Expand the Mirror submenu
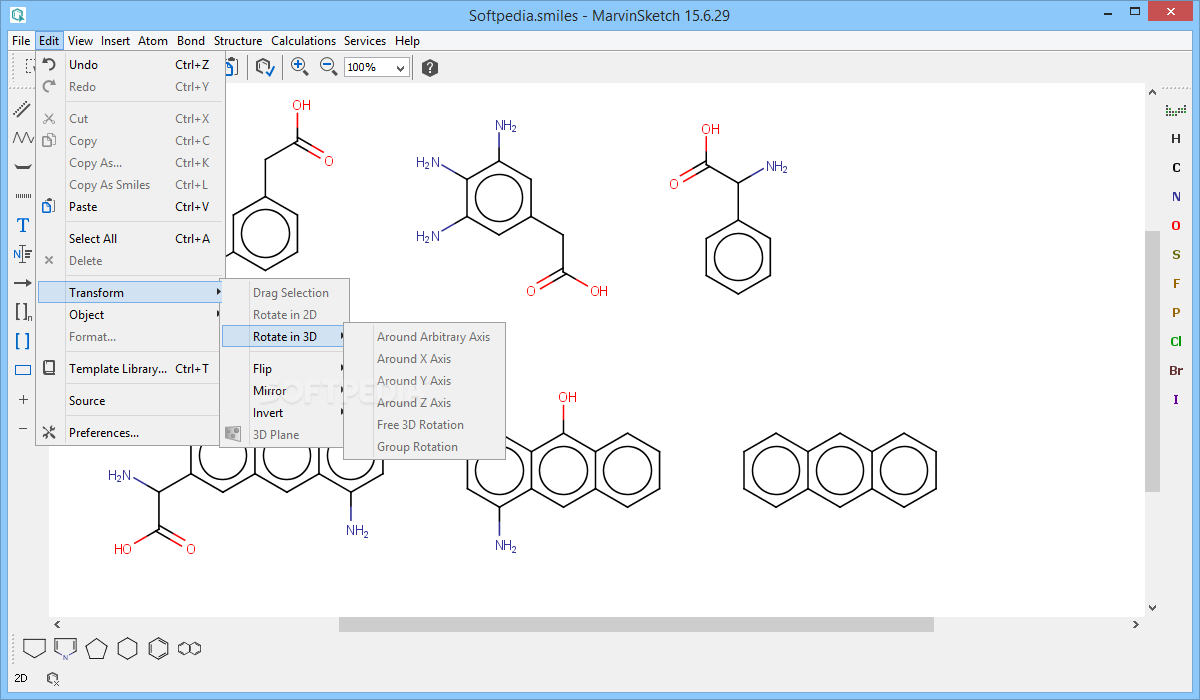 coord(284,391)
